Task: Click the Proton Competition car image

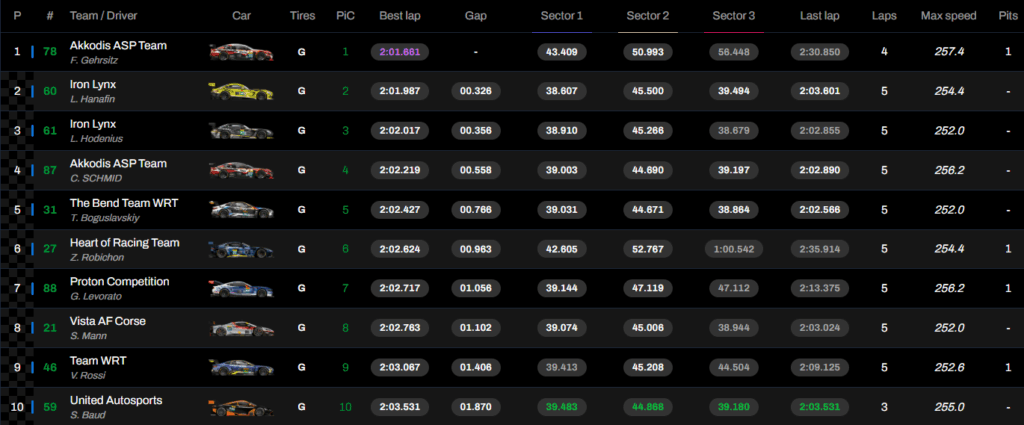Action: pyautogui.click(x=242, y=289)
